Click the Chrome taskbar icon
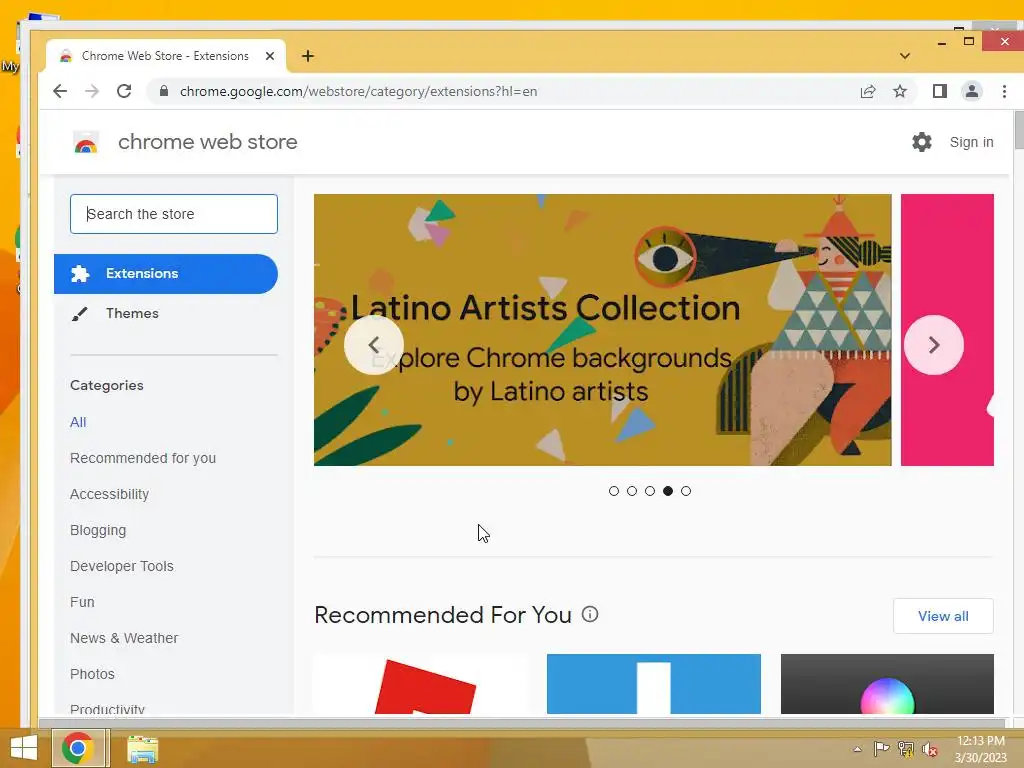1024x768 pixels. click(x=78, y=748)
